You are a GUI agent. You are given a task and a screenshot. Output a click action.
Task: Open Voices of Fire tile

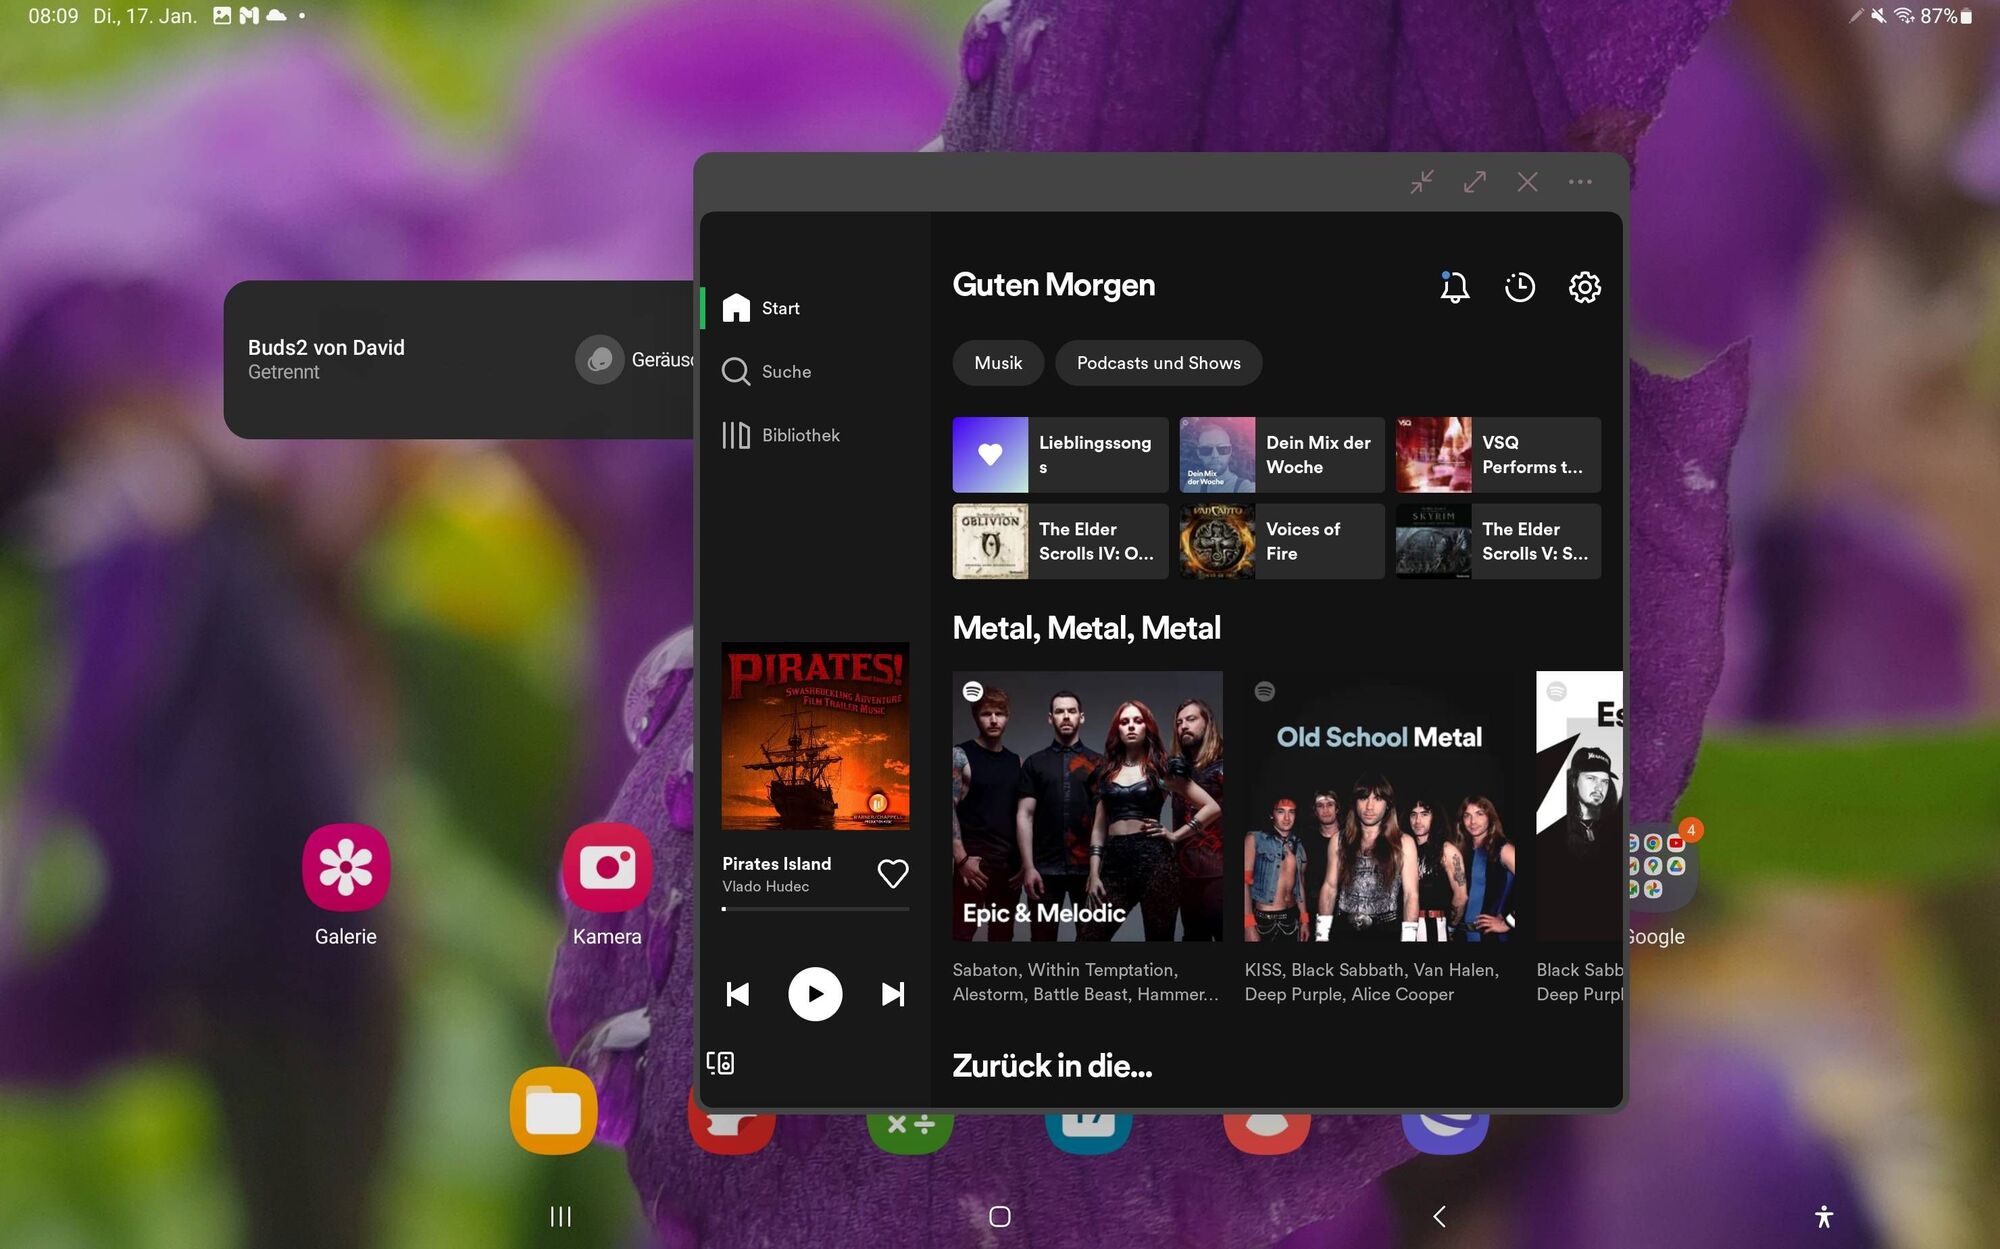coord(1282,541)
